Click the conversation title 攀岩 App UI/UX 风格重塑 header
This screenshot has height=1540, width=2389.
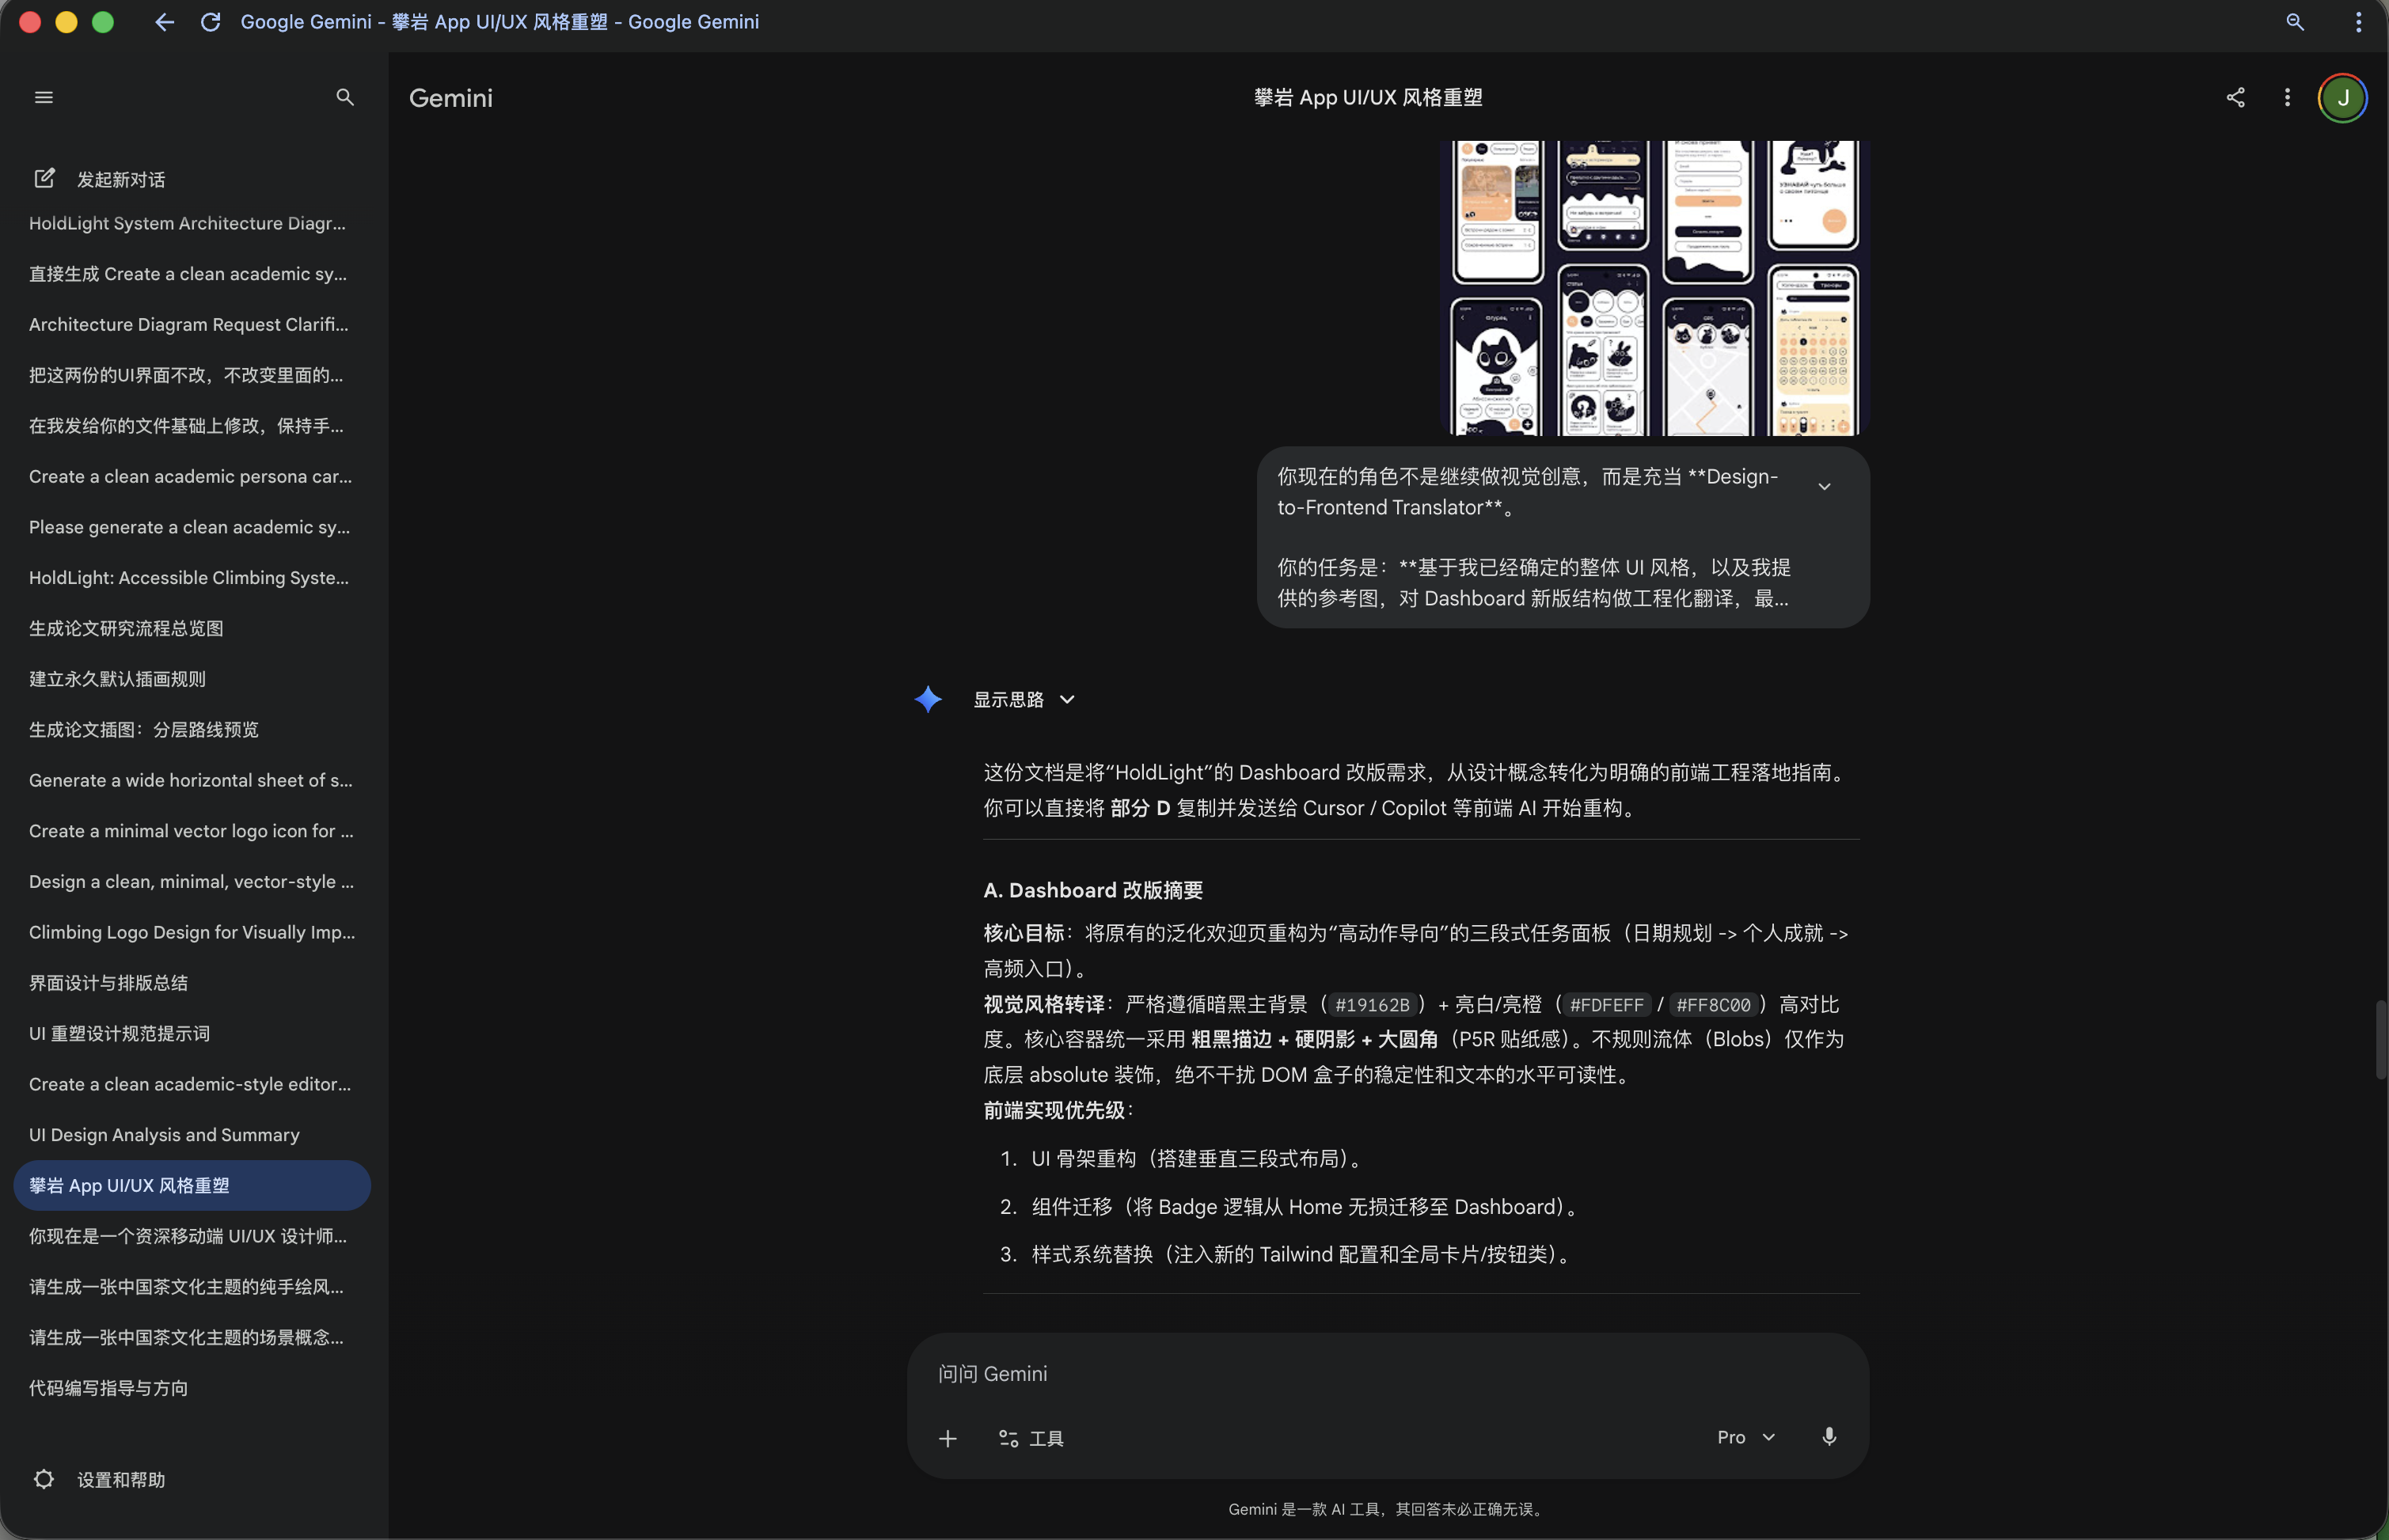click(1368, 97)
